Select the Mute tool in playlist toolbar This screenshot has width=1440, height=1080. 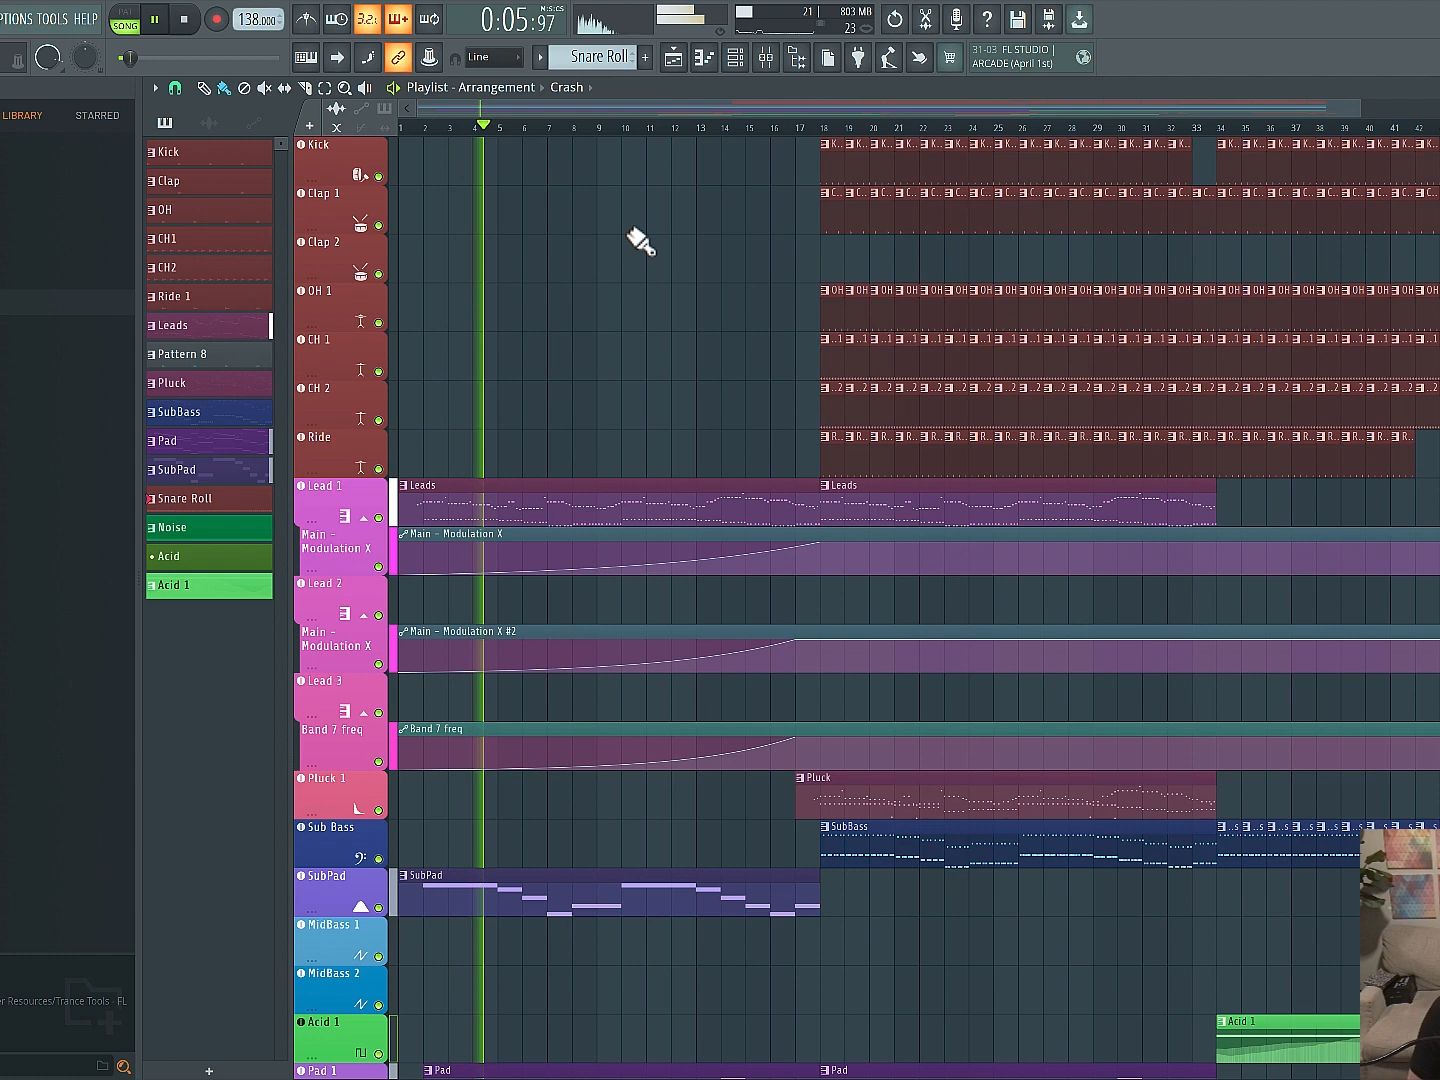click(264, 88)
